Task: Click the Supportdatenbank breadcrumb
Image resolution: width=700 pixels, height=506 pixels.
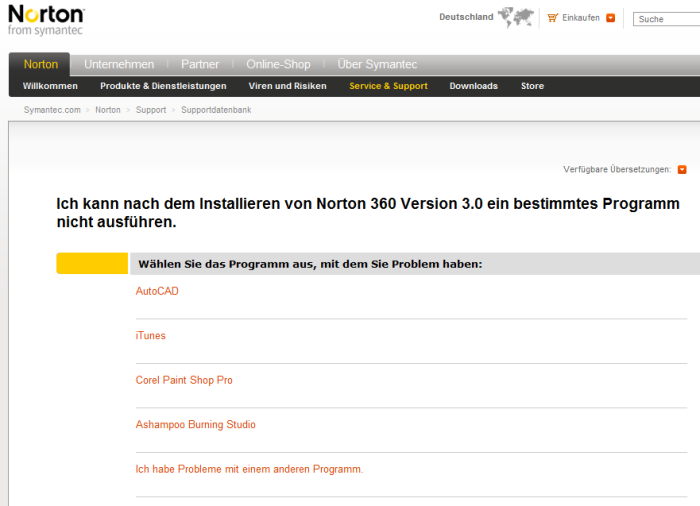Action: click(x=216, y=110)
